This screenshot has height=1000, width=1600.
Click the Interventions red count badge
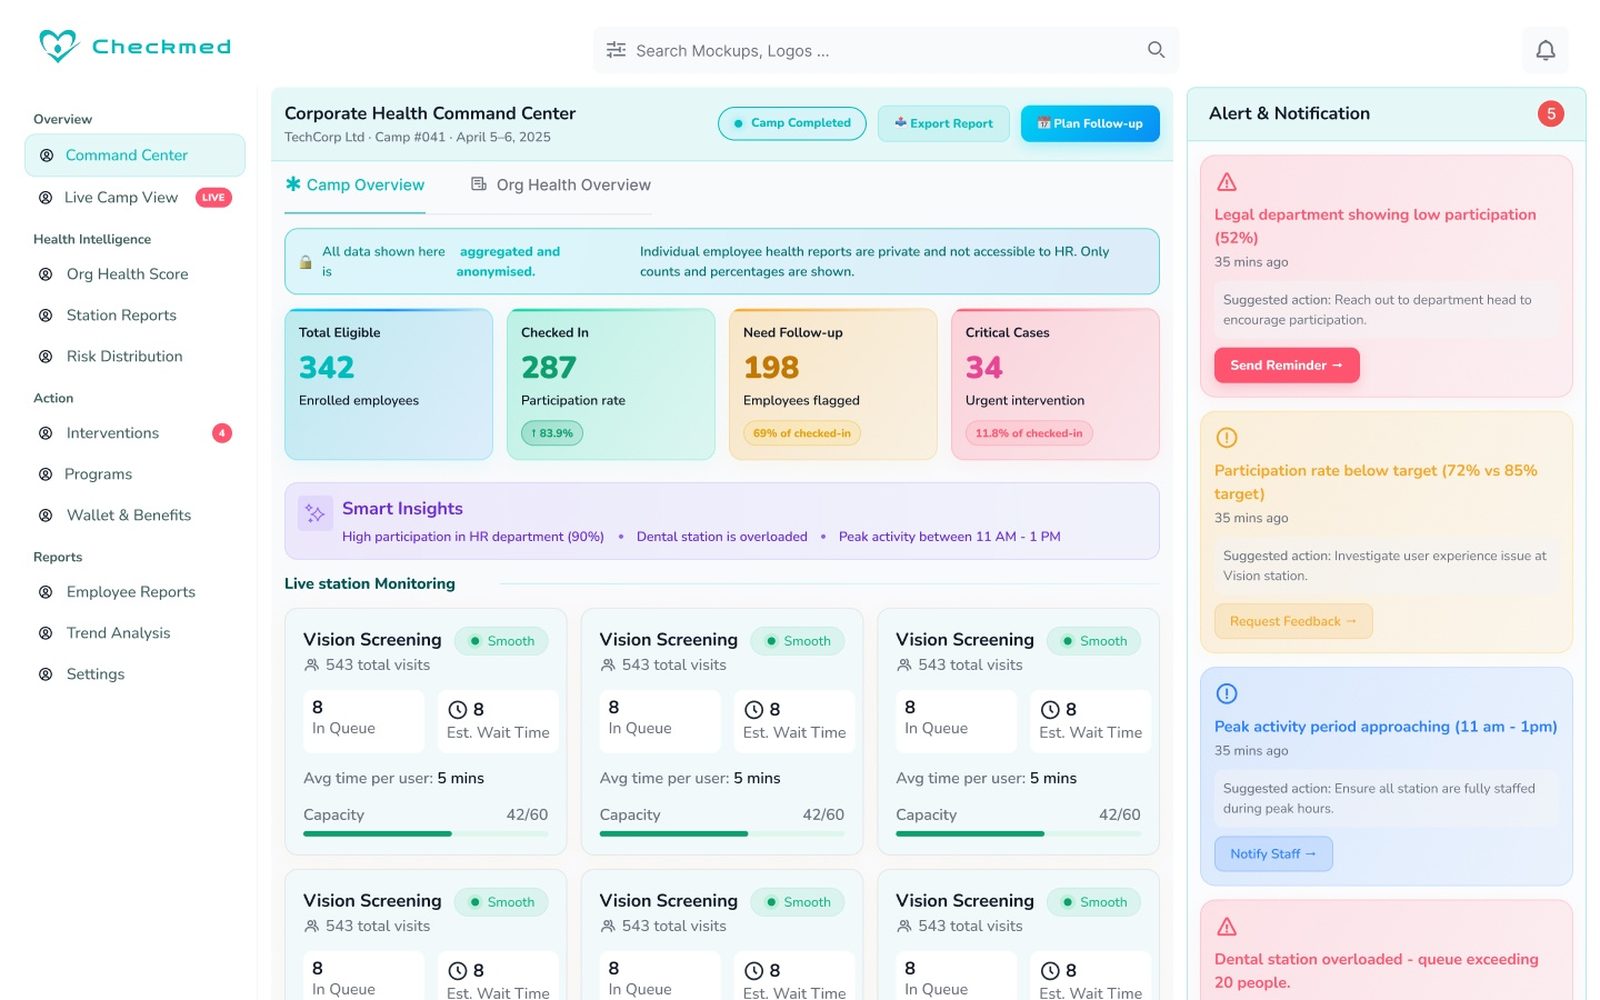tap(222, 433)
